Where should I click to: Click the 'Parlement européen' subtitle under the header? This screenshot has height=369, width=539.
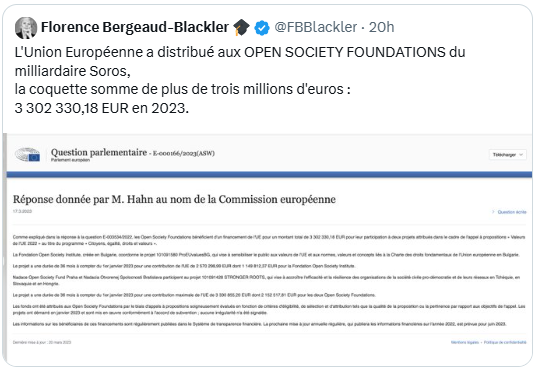[70, 160]
